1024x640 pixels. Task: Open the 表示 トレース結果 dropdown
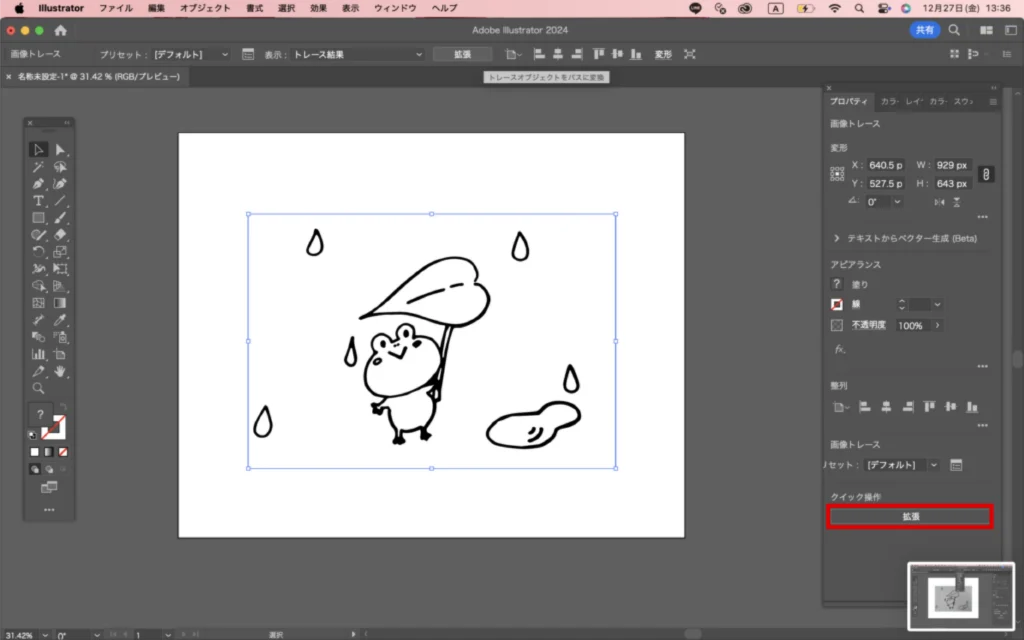click(357, 54)
